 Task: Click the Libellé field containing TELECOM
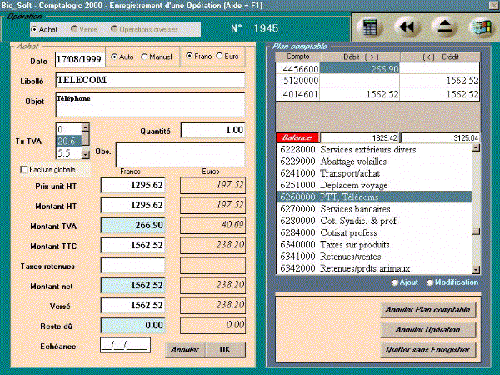(150, 80)
